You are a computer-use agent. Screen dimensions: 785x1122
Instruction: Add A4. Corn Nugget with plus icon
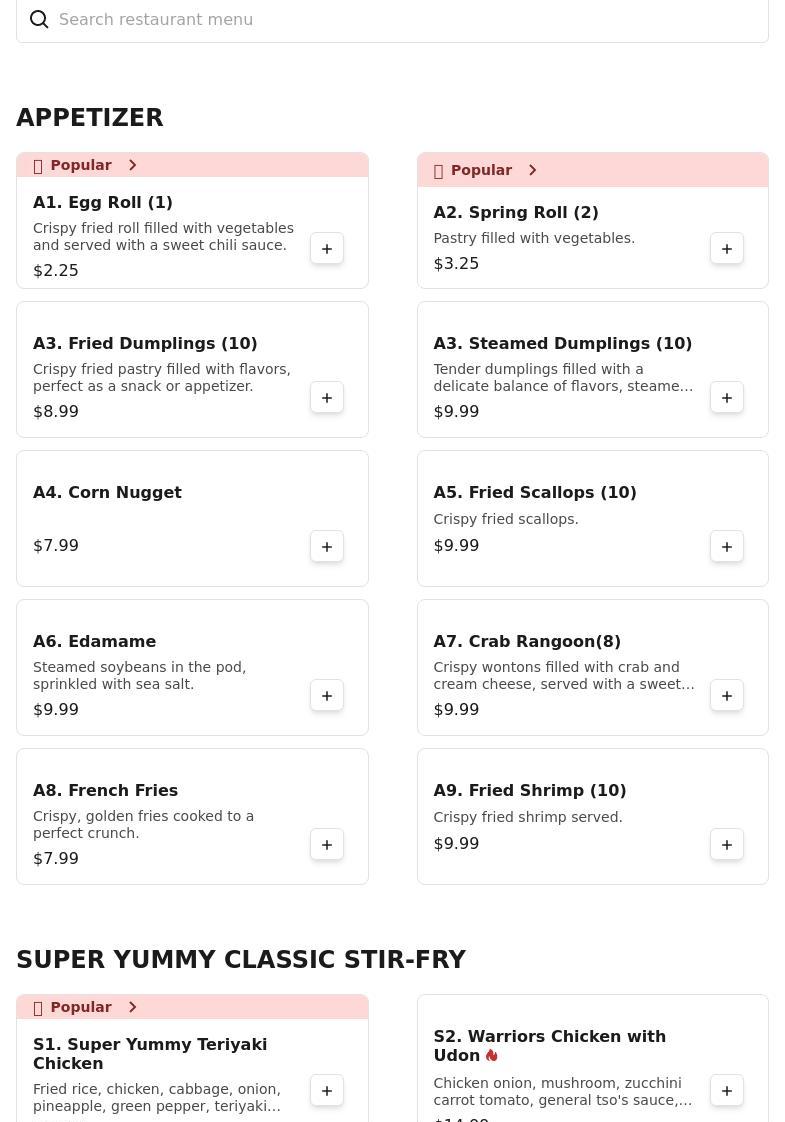click(327, 547)
